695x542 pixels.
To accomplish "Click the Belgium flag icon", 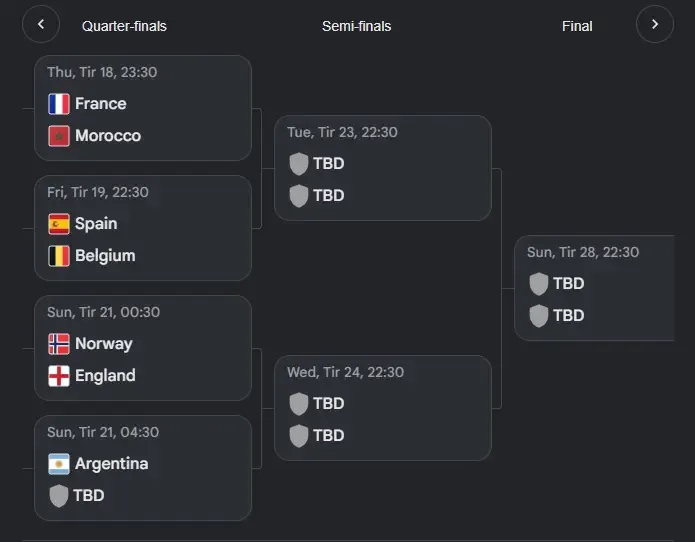I will click(59, 256).
